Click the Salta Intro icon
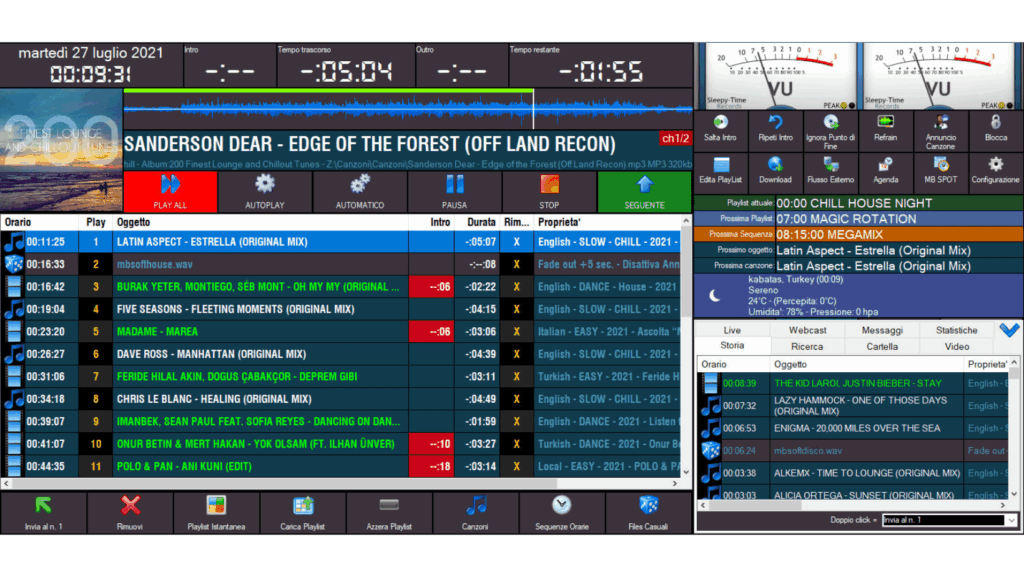Screen dimensions: 1024x577 720,122
